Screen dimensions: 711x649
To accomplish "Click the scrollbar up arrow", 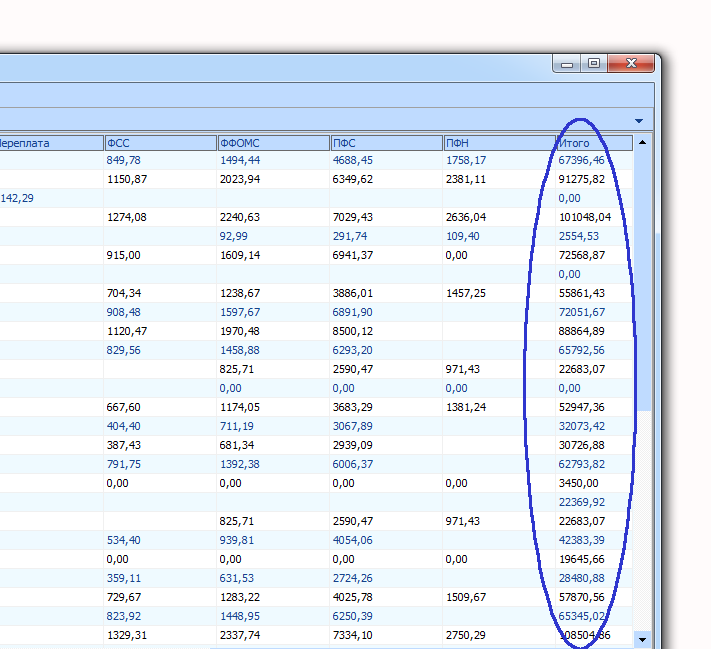I will 643,142.
